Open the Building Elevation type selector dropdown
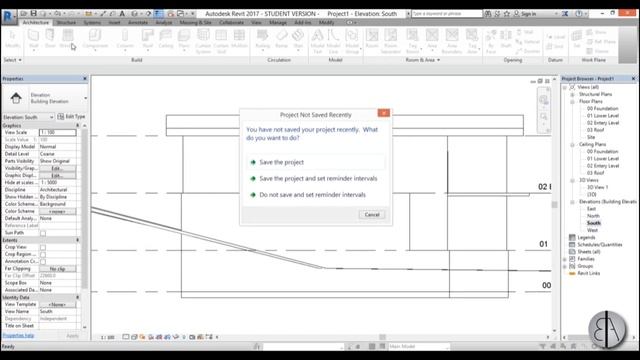The image size is (640, 360). coord(85,98)
